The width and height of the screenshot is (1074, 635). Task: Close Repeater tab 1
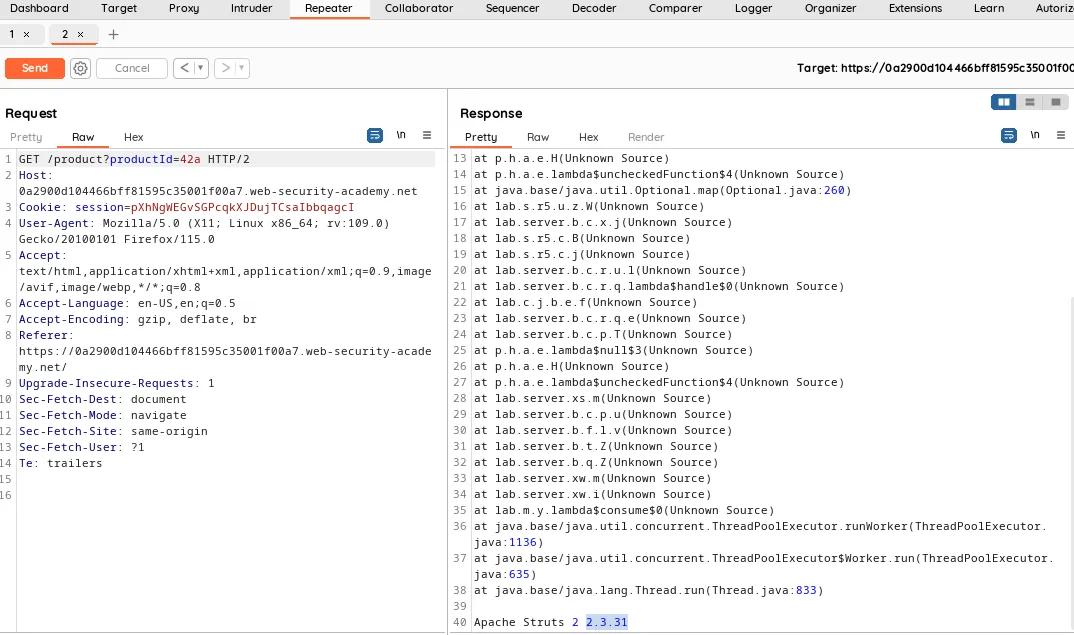pos(27,34)
